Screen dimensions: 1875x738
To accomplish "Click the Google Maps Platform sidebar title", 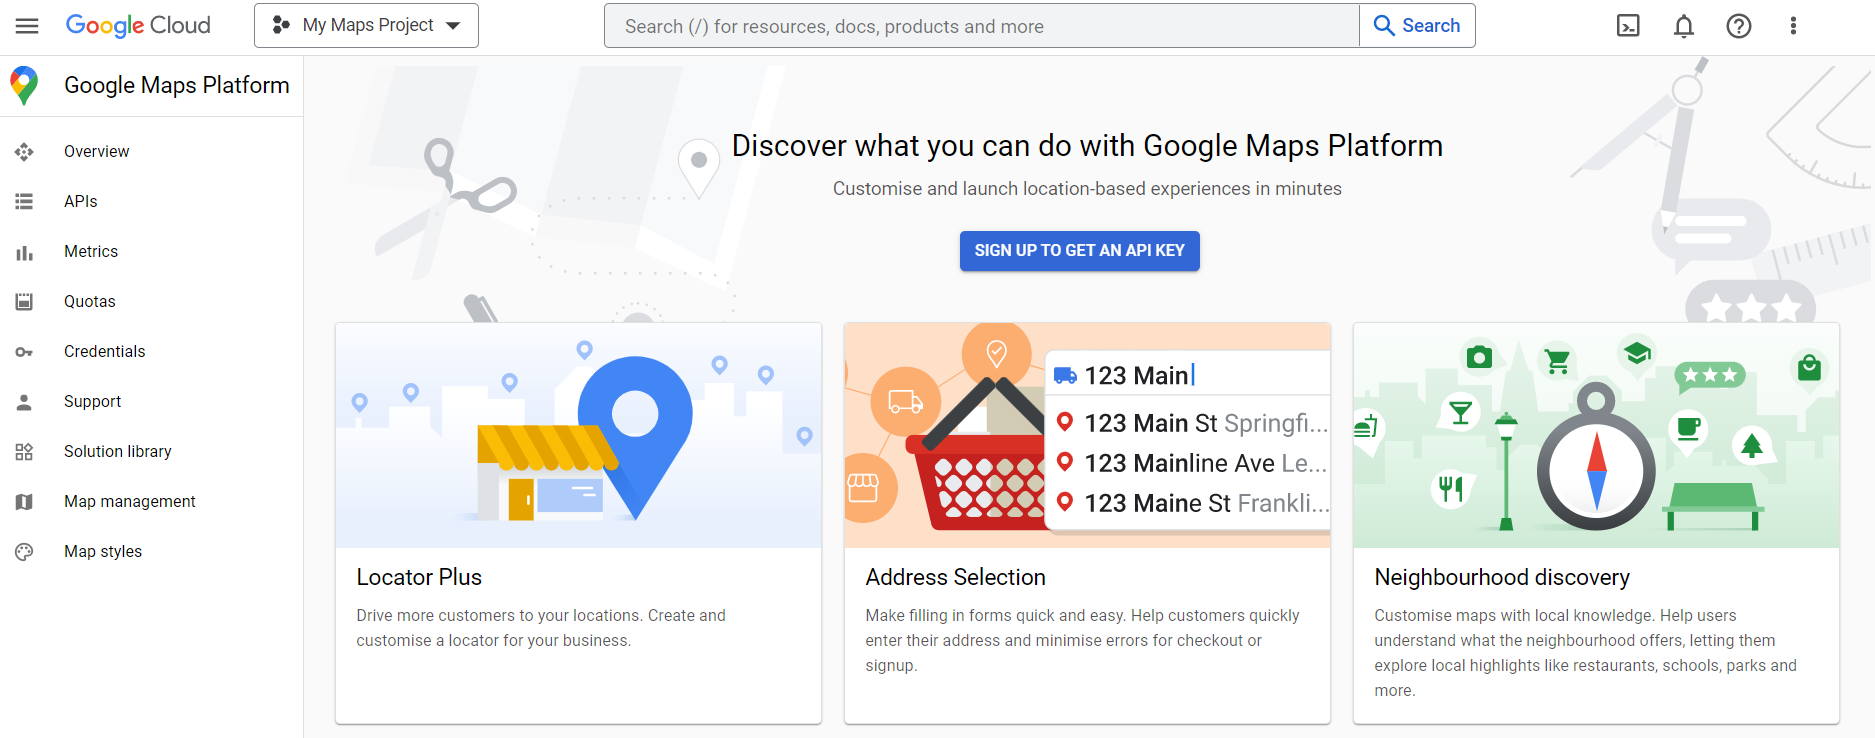I will 177,86.
